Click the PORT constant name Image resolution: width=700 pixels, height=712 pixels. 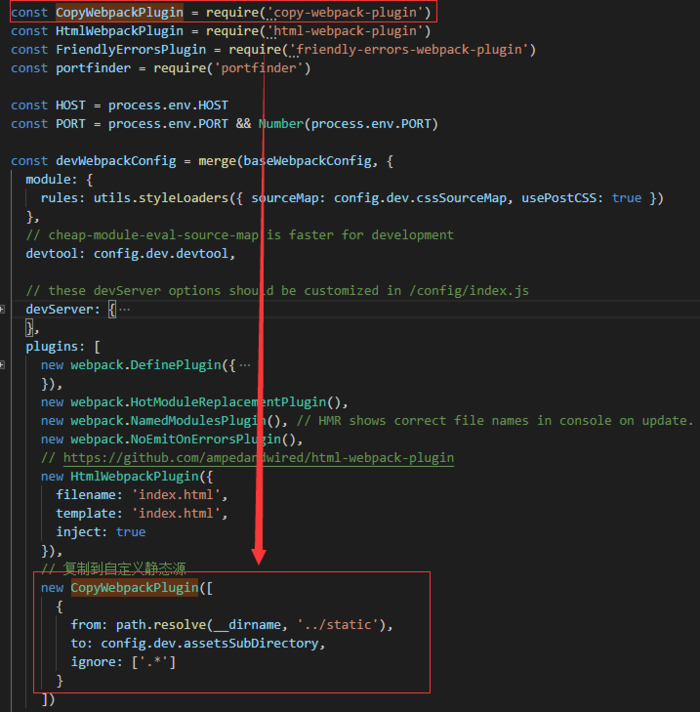[x=70, y=124]
